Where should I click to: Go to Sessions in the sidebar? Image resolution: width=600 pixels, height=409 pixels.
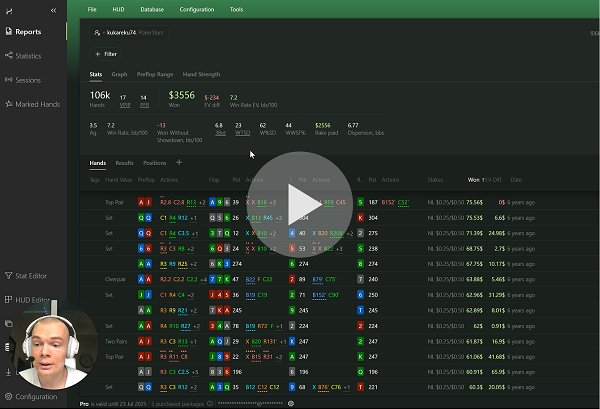(x=28, y=80)
